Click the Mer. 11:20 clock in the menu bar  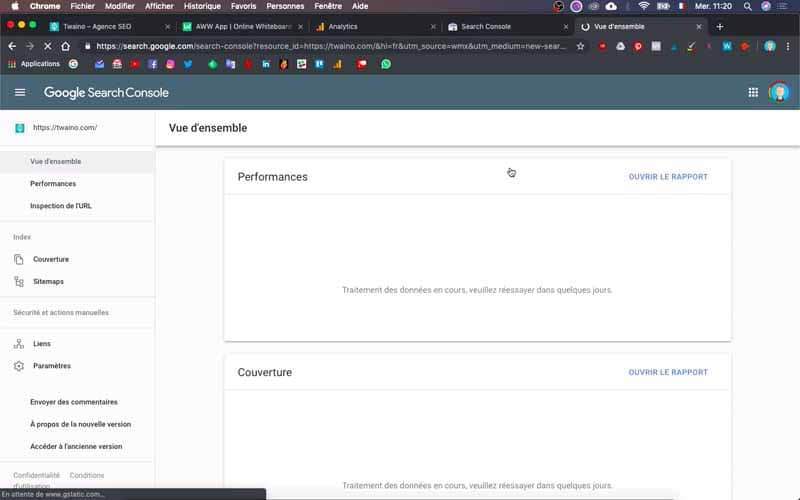point(713,6)
